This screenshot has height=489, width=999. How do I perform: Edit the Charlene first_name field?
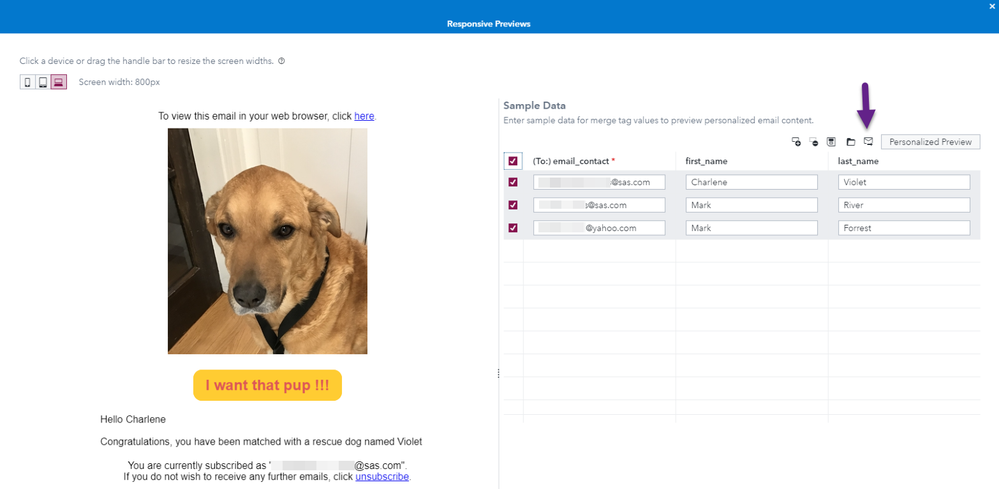pyautogui.click(x=752, y=182)
